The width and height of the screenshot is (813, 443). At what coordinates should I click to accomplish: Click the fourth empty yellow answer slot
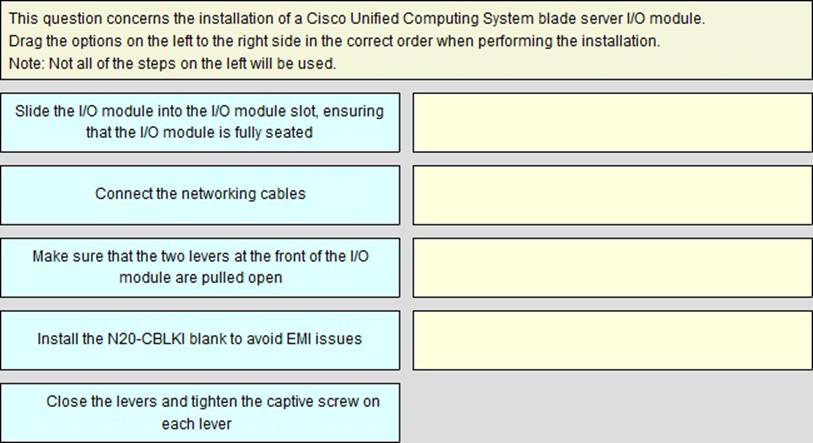(612, 340)
